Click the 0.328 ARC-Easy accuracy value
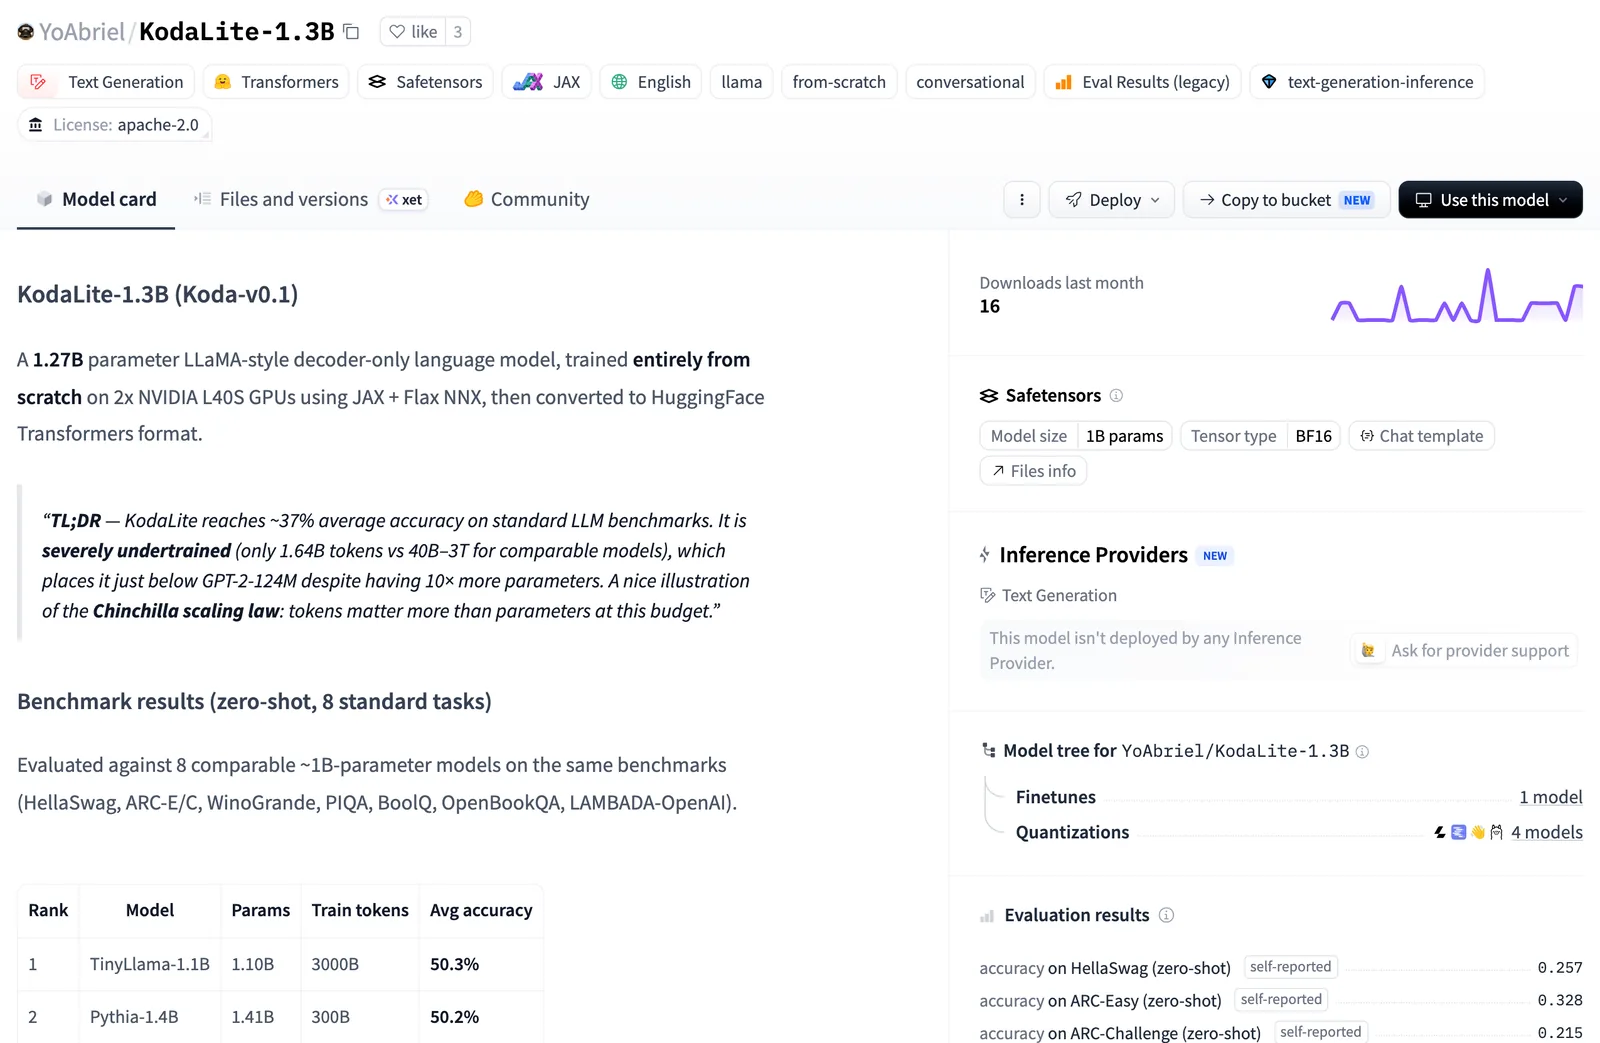 click(1560, 999)
